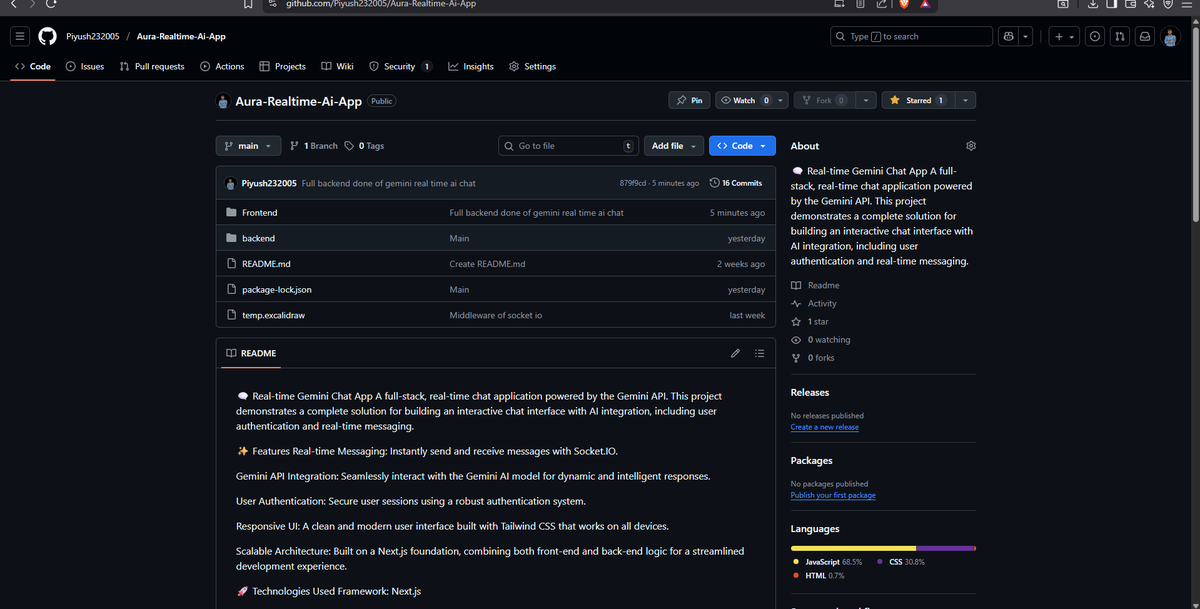This screenshot has width=1200, height=609.
Task: Click the Fork button
Action: coord(823,100)
